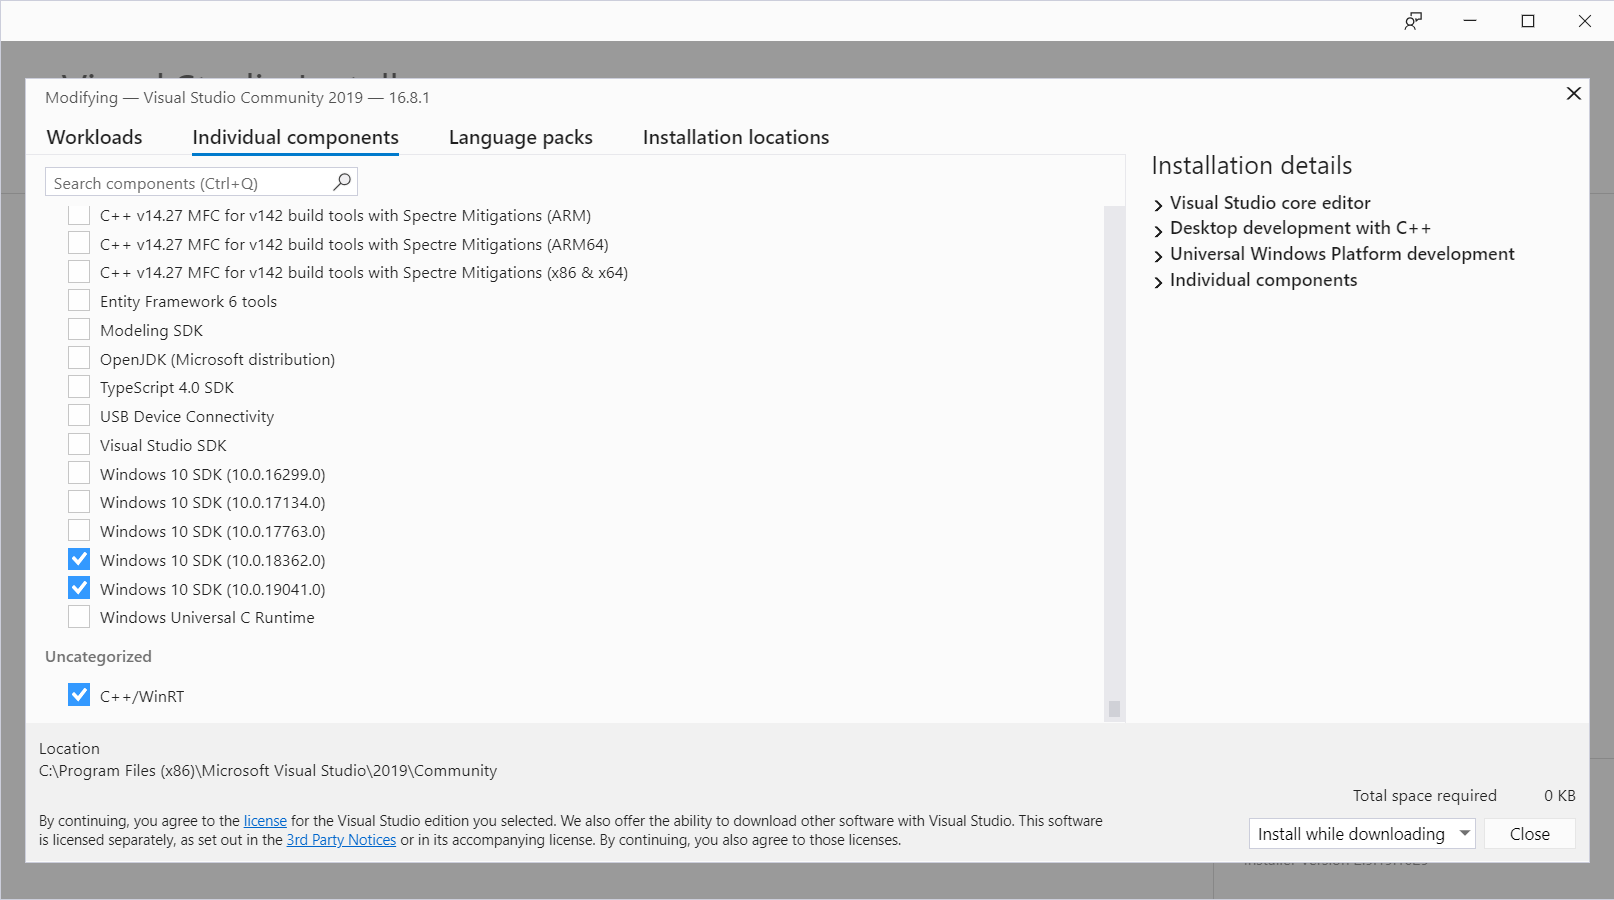This screenshot has width=1614, height=900.
Task: Check Windows 10 SDK (10.0.17134.0) box
Action: tap(79, 502)
